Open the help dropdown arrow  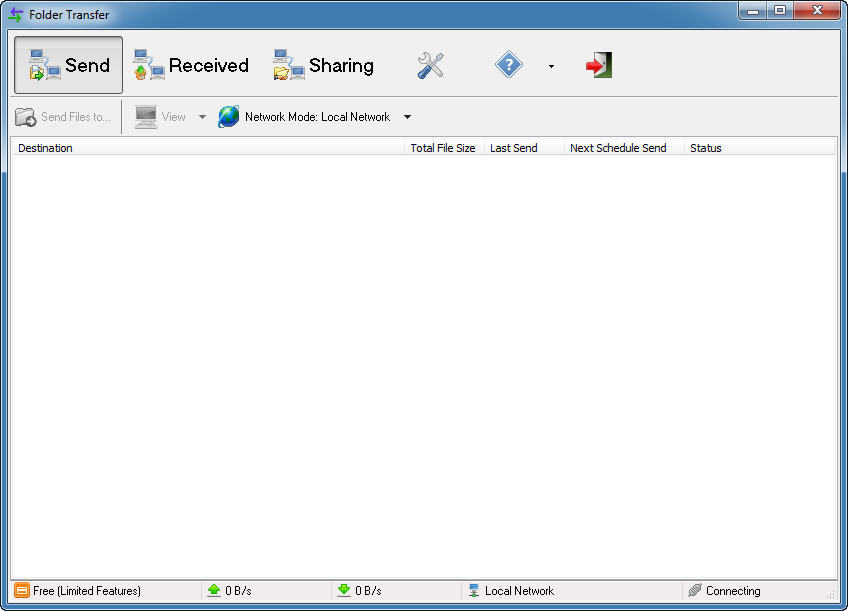pyautogui.click(x=551, y=65)
